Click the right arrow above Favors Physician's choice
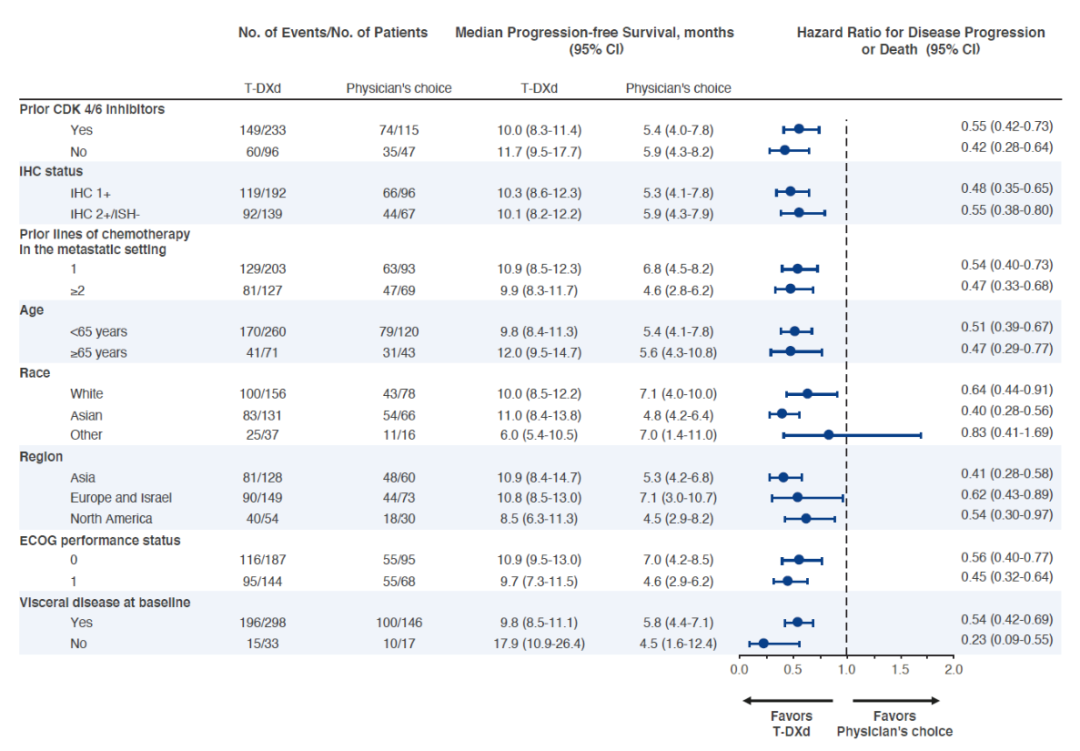 point(895,700)
